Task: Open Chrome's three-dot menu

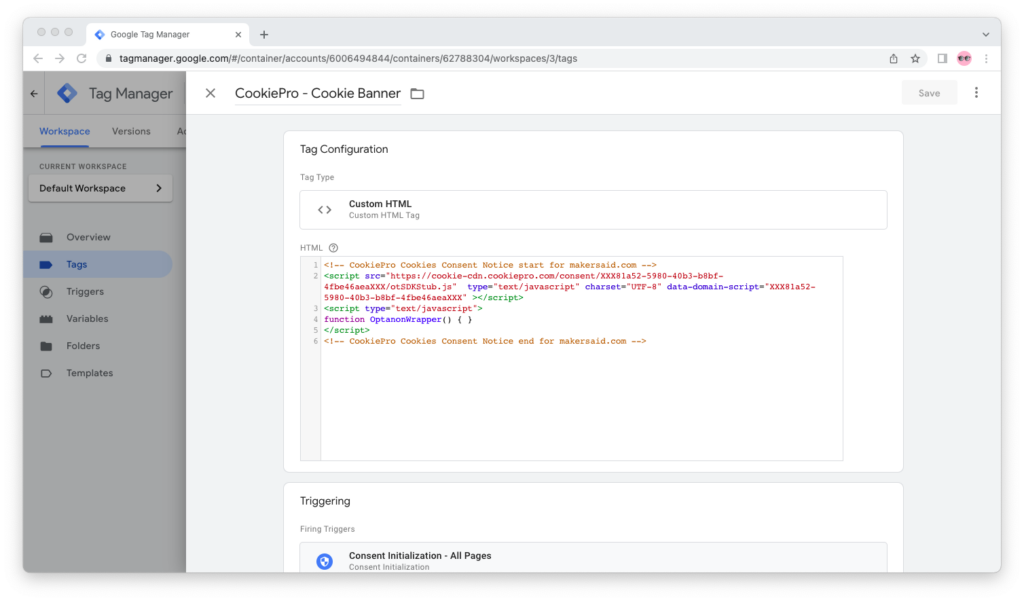Action: coord(986,59)
